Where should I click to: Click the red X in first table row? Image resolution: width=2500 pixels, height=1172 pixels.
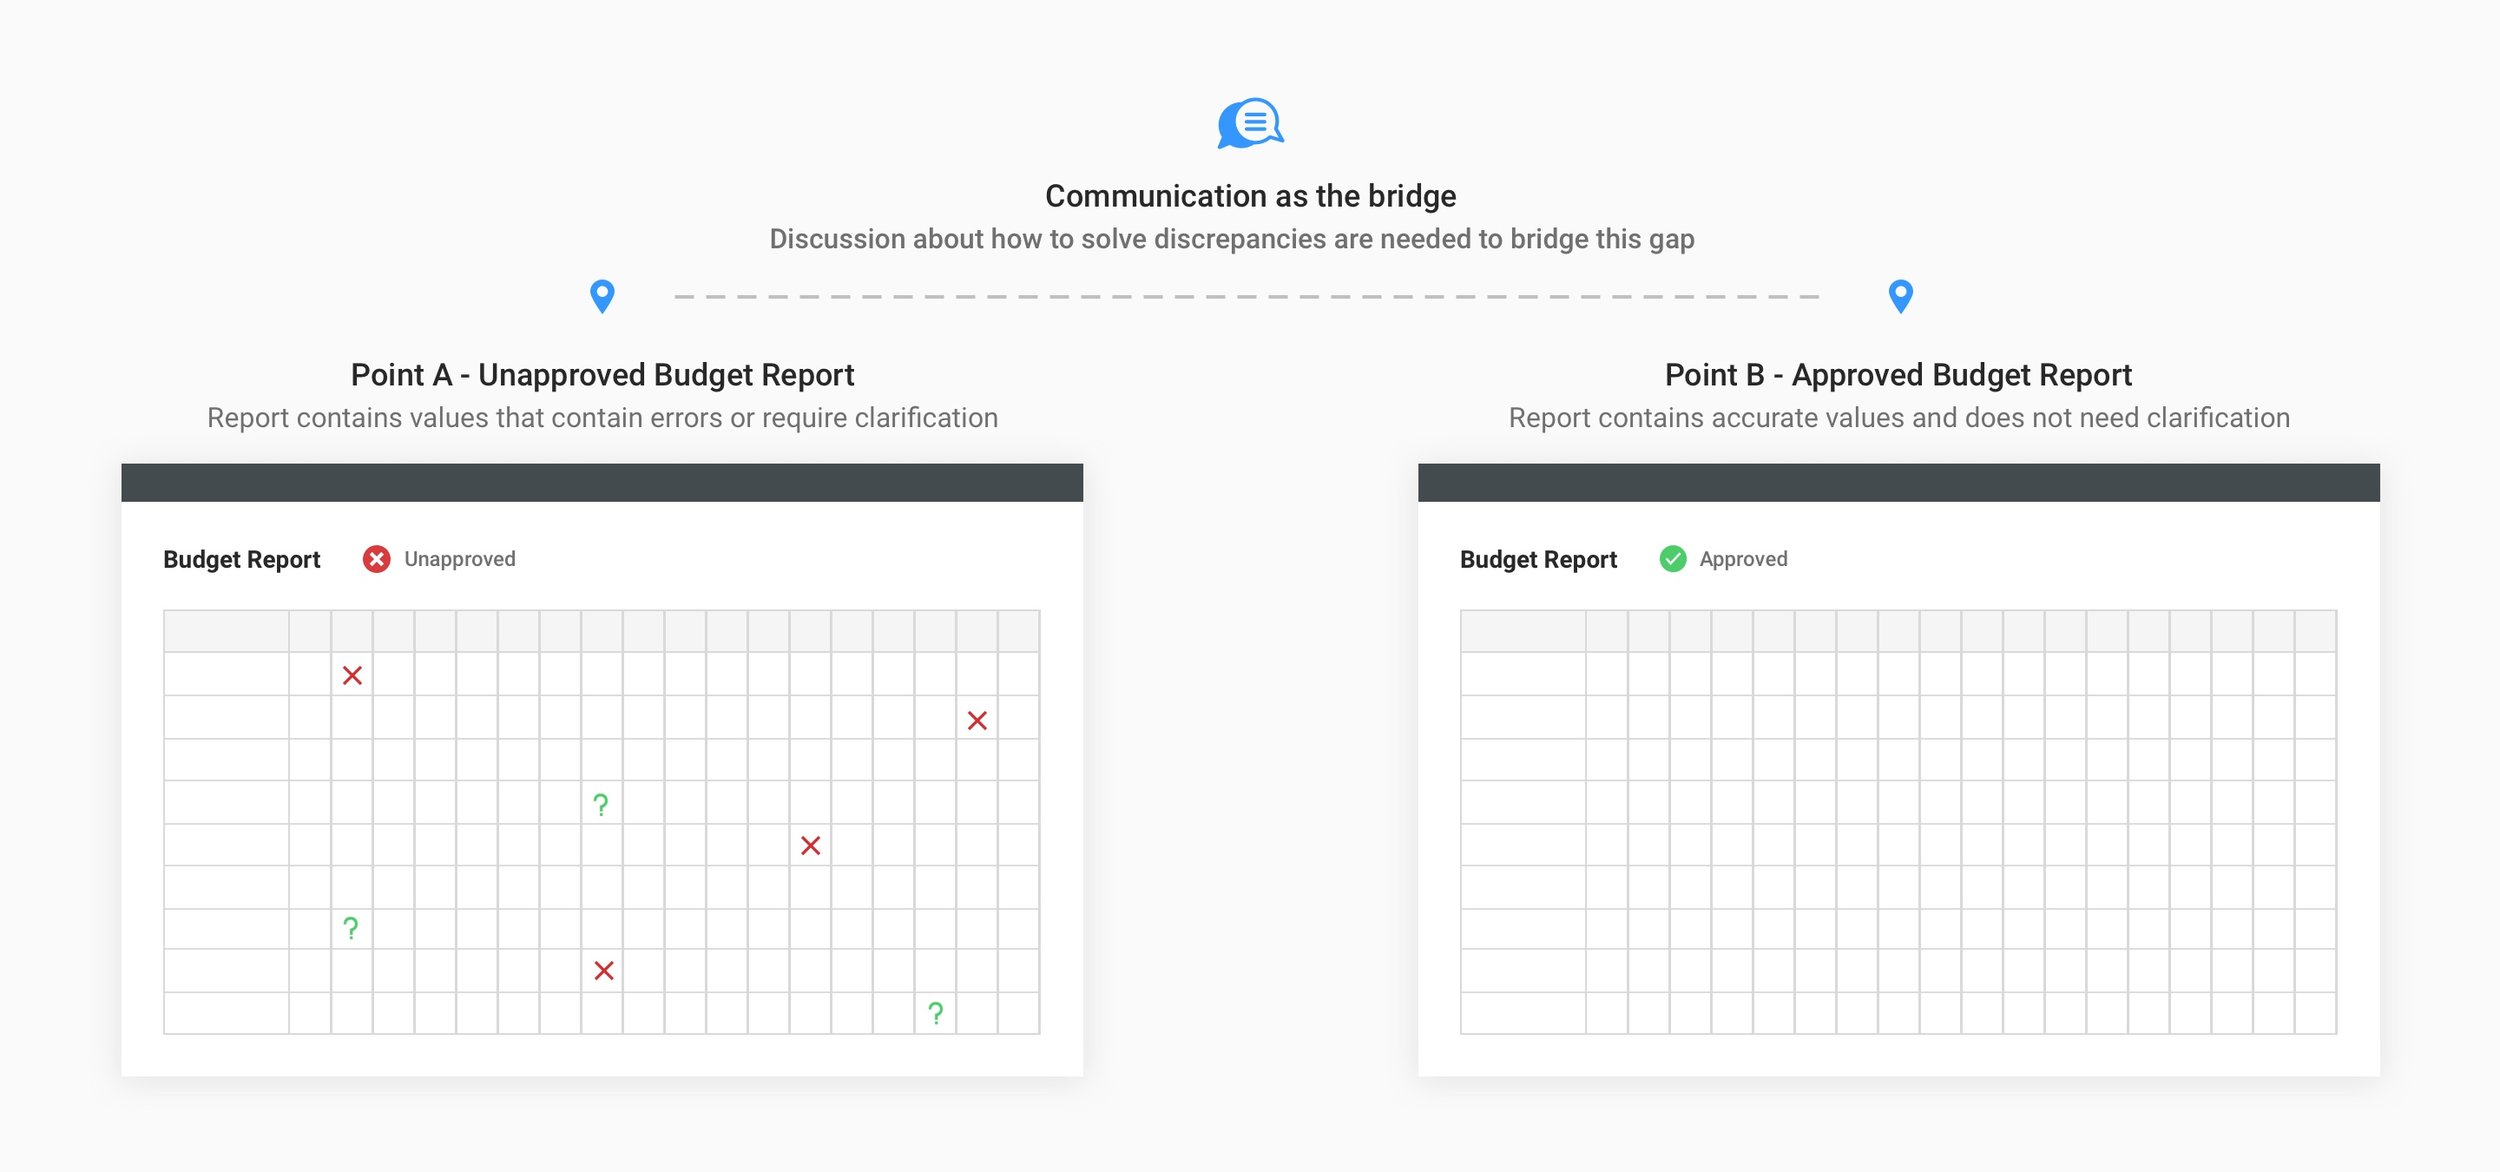coord(352,676)
